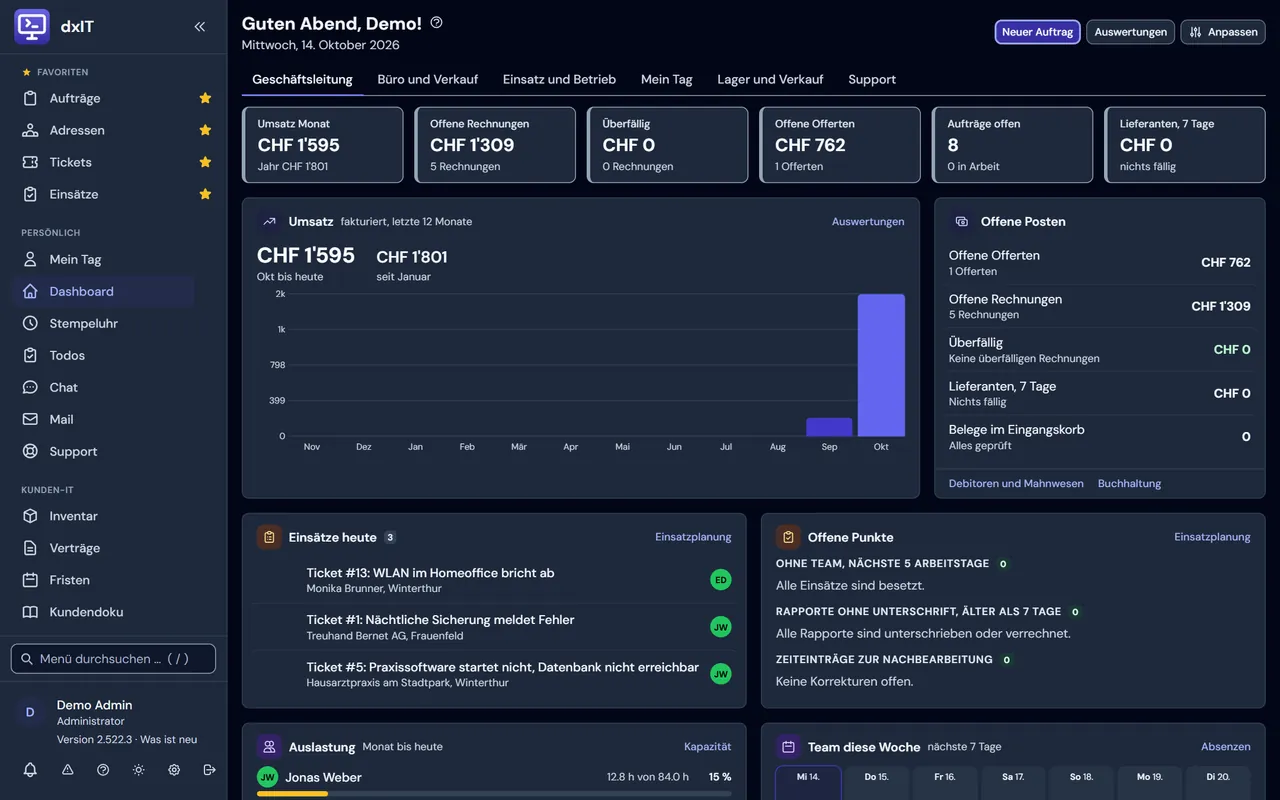1280x800 pixels.
Task: Open Chat via its speech bubble icon
Action: 30,387
